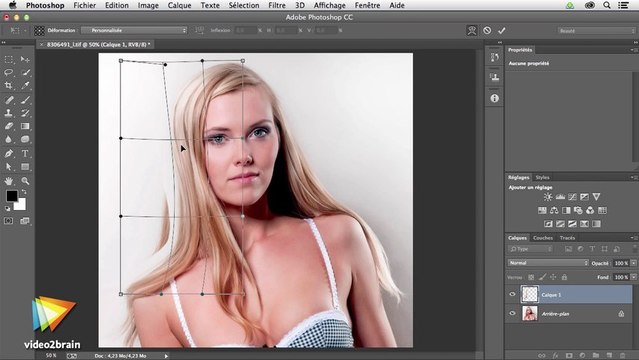Select the Hand tool

pyautogui.click(x=9, y=181)
